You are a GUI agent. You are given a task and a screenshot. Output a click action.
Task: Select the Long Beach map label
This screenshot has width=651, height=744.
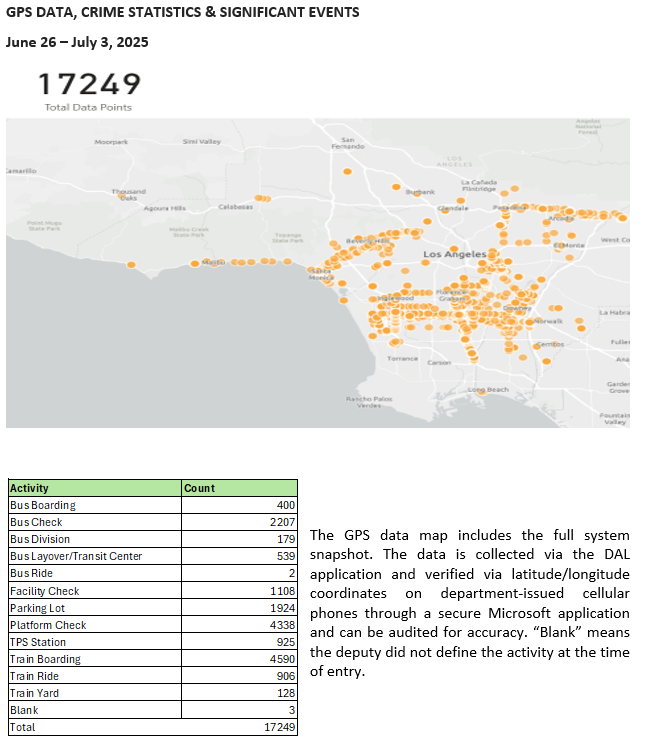(x=489, y=389)
